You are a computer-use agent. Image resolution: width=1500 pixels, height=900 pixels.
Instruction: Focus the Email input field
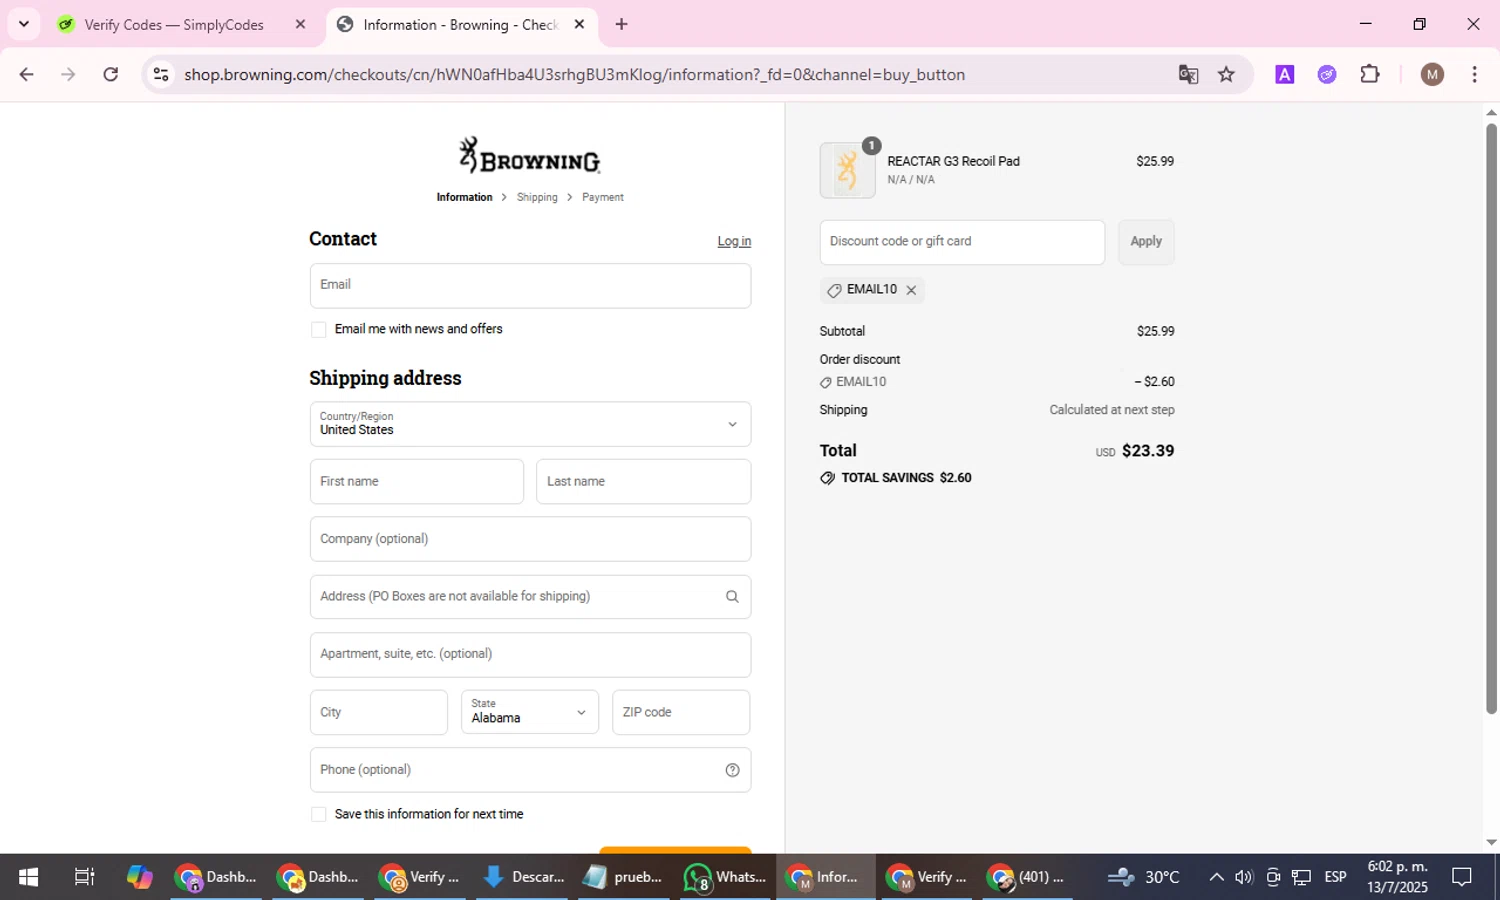(x=530, y=286)
